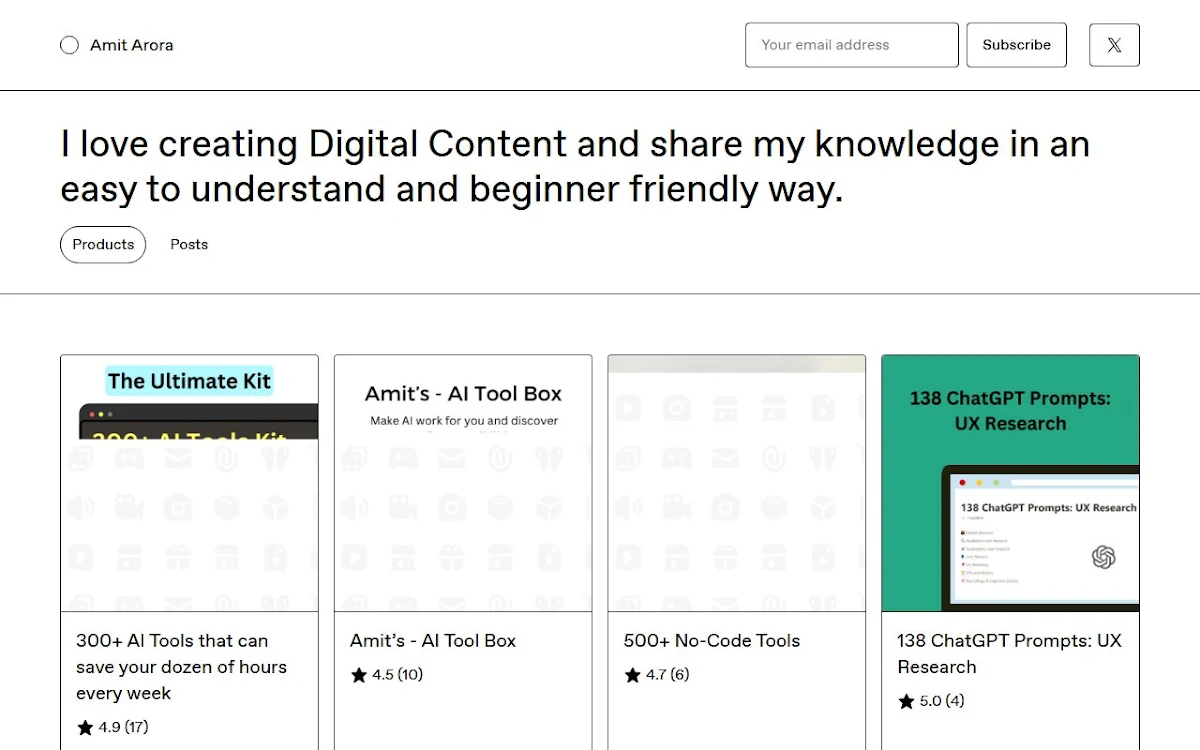Switch to the Posts tab

click(x=189, y=244)
